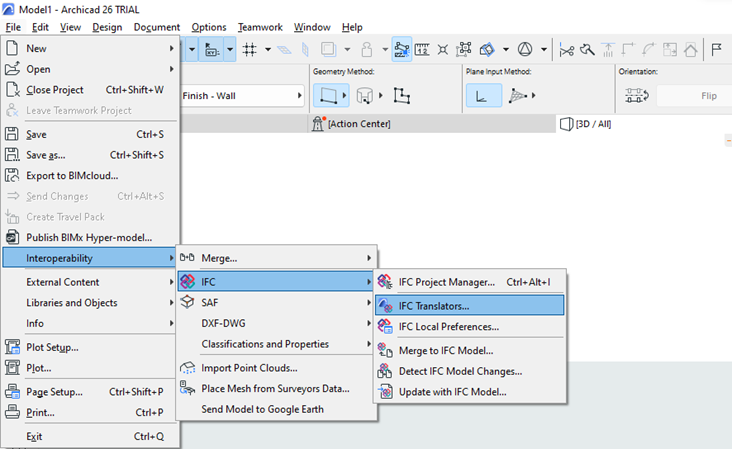Choose Send Model to Google Earth
Image resolution: width=732 pixels, height=449 pixels.
(x=276, y=409)
